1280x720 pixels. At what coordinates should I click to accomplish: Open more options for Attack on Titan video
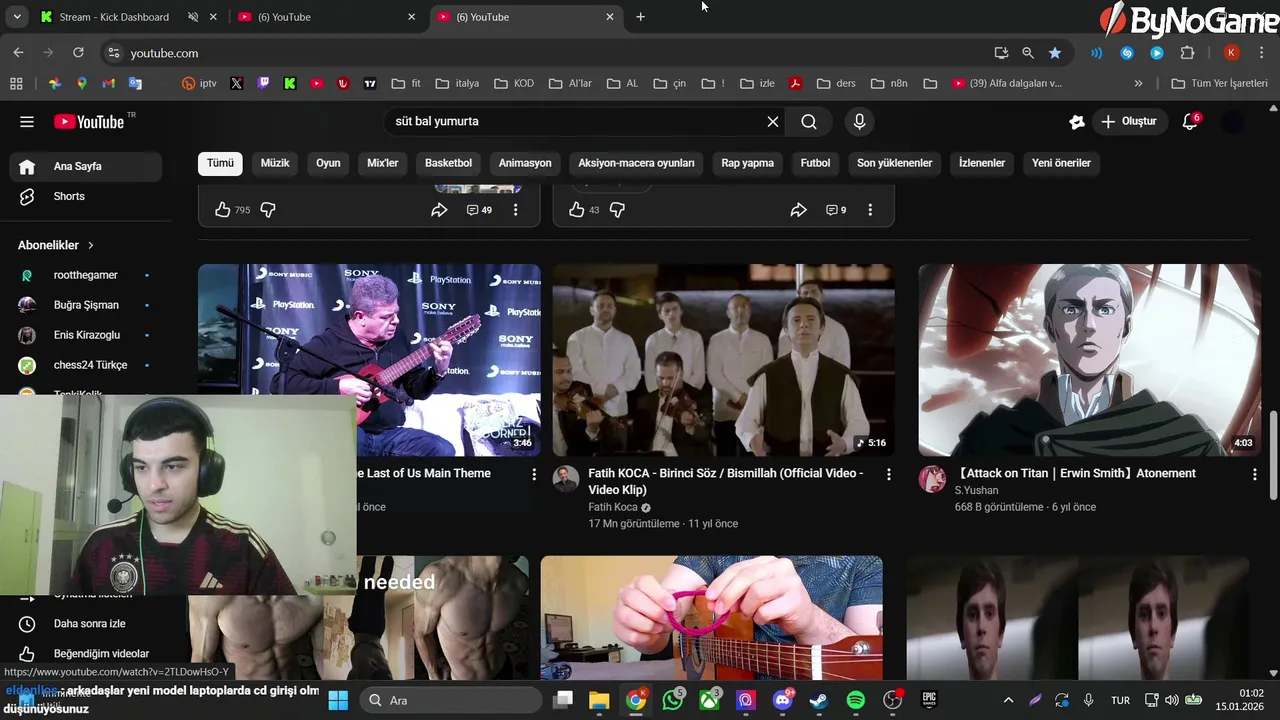(x=1255, y=474)
